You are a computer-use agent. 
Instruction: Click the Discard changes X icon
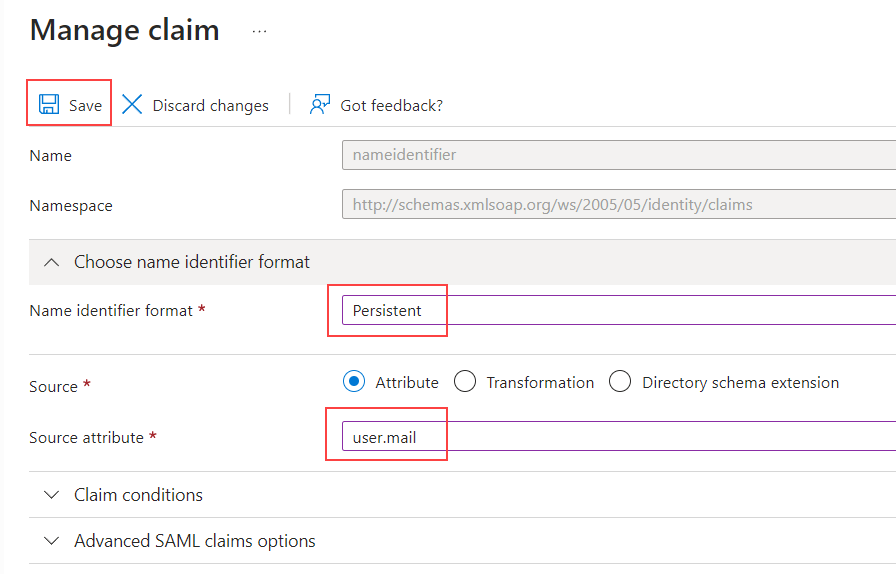pyautogui.click(x=132, y=105)
